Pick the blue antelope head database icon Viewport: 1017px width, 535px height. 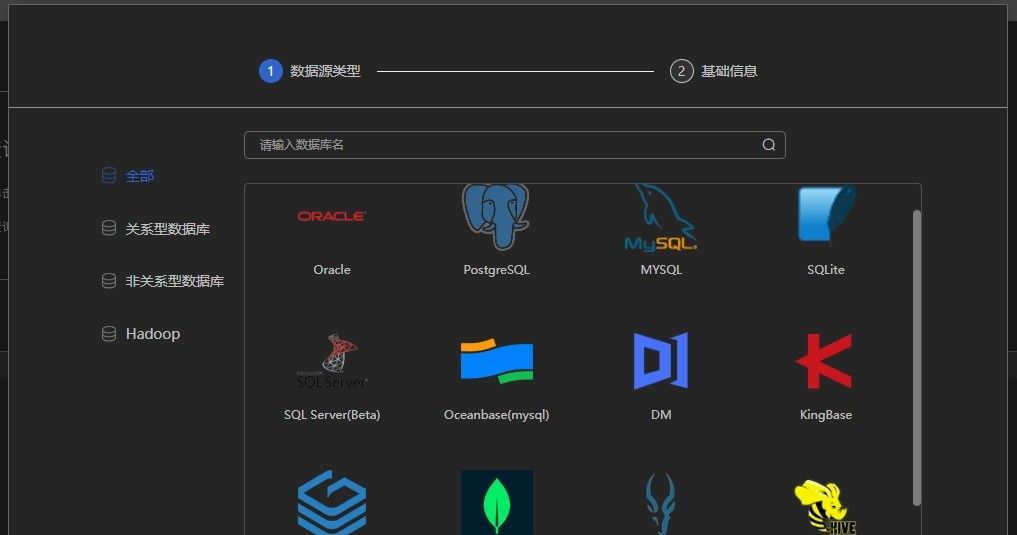(661, 505)
